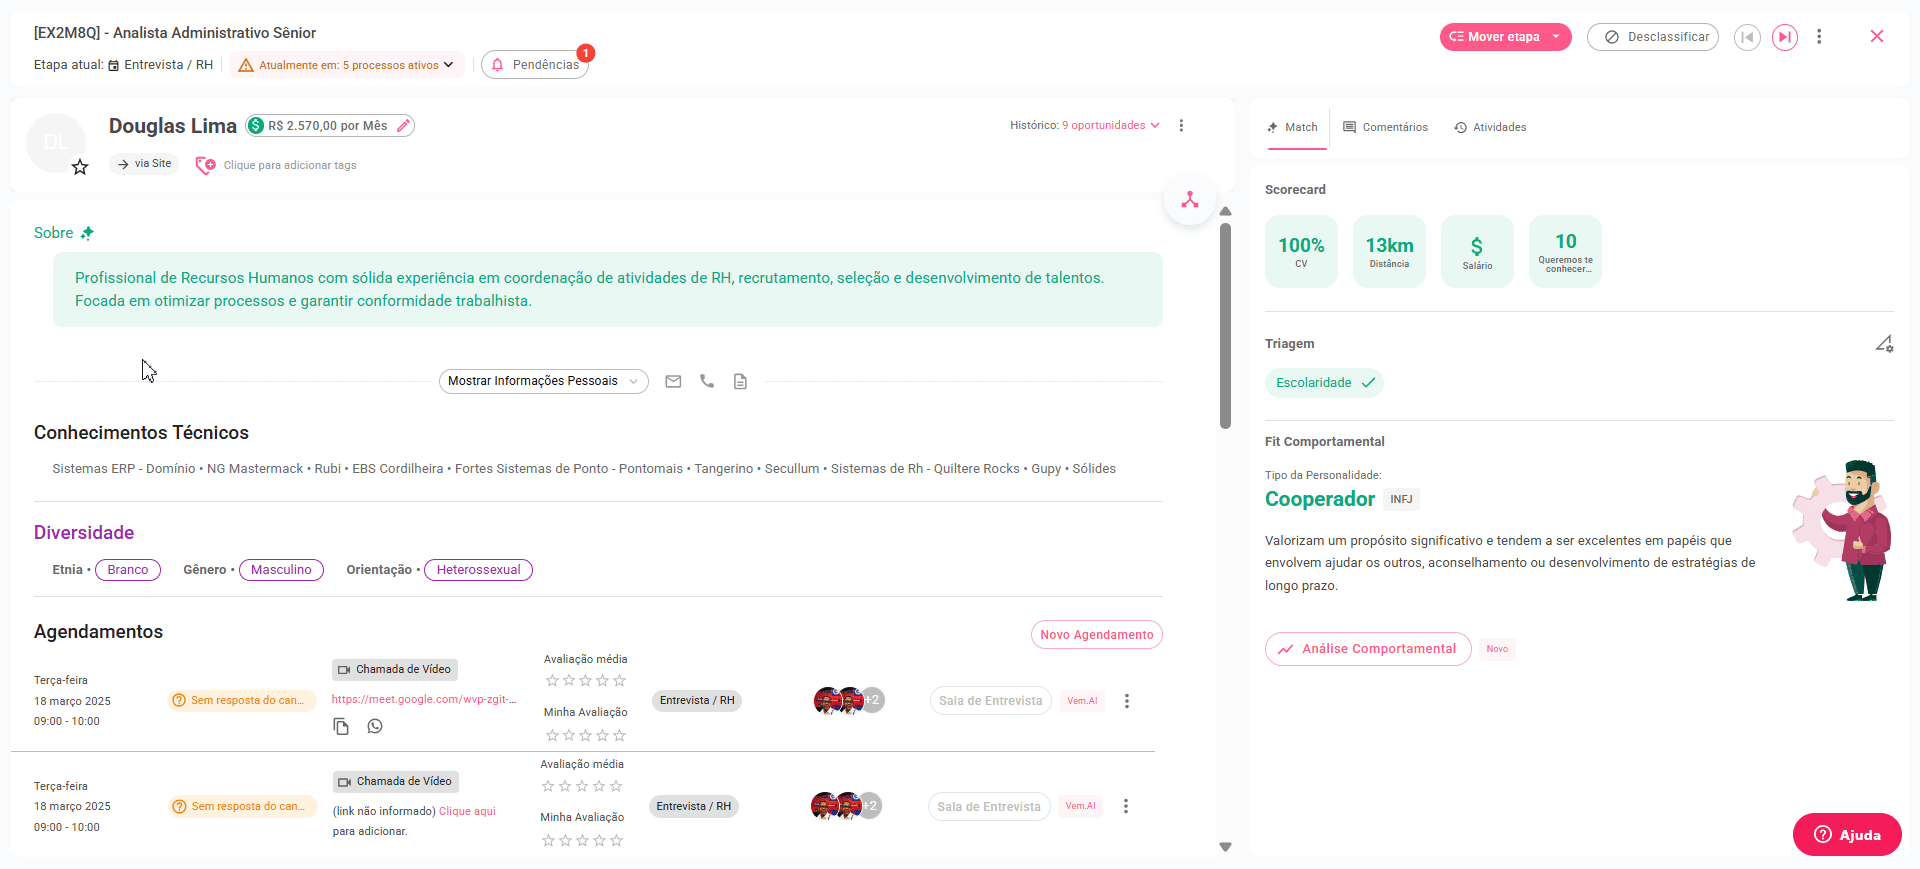Click the favorite star on candidate avatar
The width and height of the screenshot is (1920, 869).
[x=80, y=167]
